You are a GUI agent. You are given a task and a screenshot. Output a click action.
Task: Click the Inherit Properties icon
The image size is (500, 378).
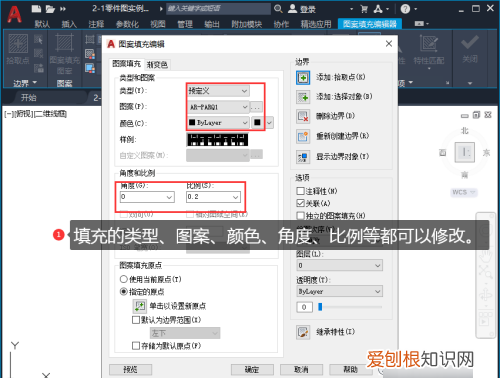(x=303, y=332)
